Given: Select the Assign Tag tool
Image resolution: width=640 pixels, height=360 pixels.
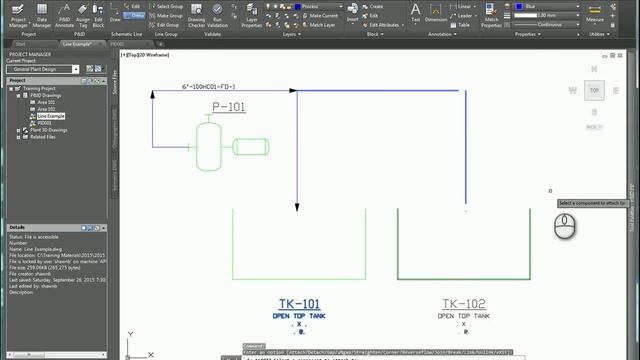Looking at the screenshot, I should click(83, 16).
